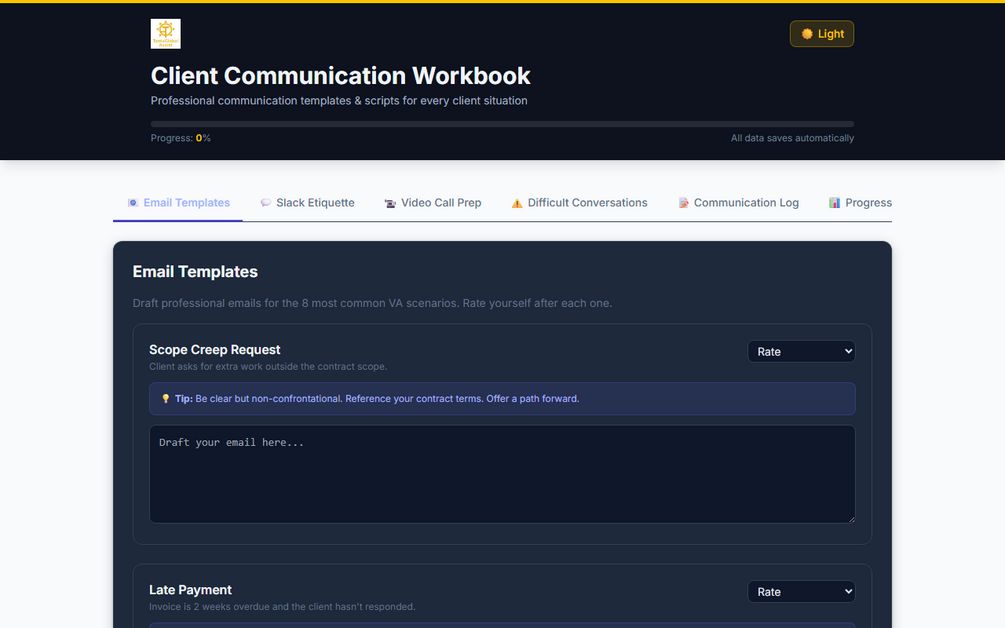The height and width of the screenshot is (628, 1005).
Task: Open the Progress tab
Action: pyautogui.click(x=860, y=202)
